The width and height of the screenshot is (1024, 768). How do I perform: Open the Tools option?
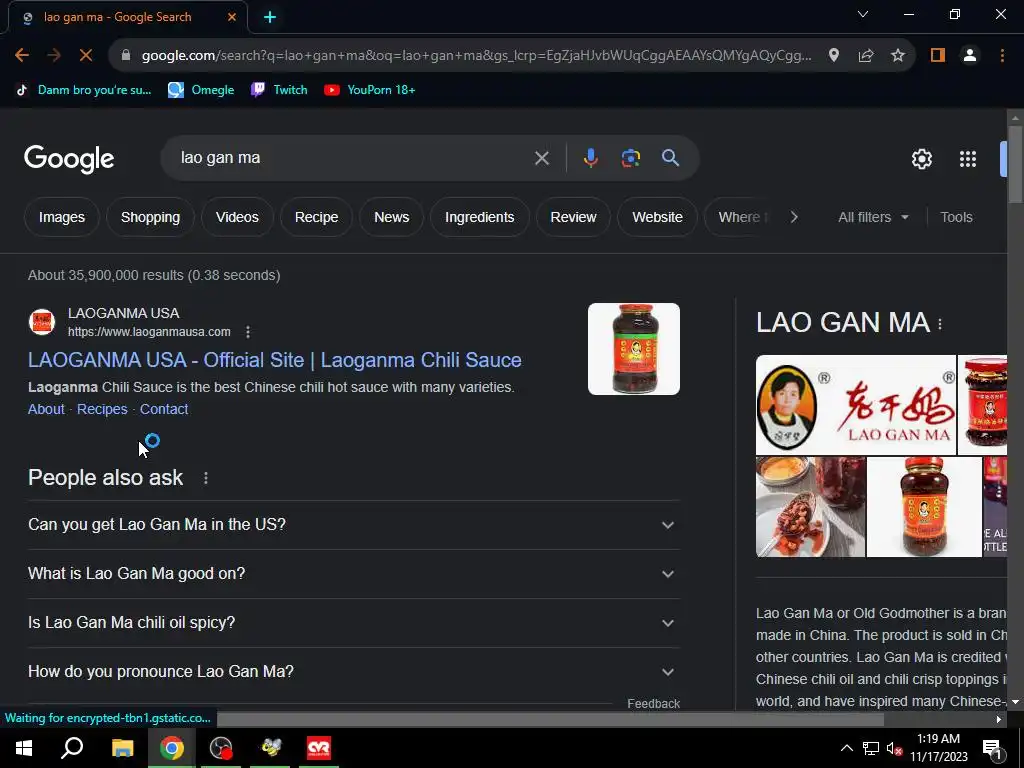pyautogui.click(x=956, y=217)
